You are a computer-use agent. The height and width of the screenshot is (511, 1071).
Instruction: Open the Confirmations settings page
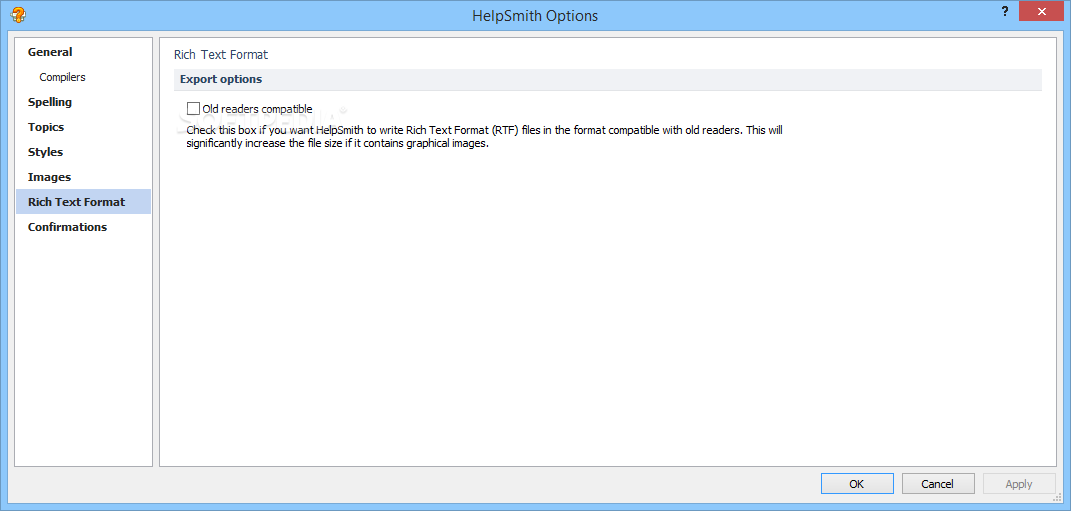tap(83, 227)
